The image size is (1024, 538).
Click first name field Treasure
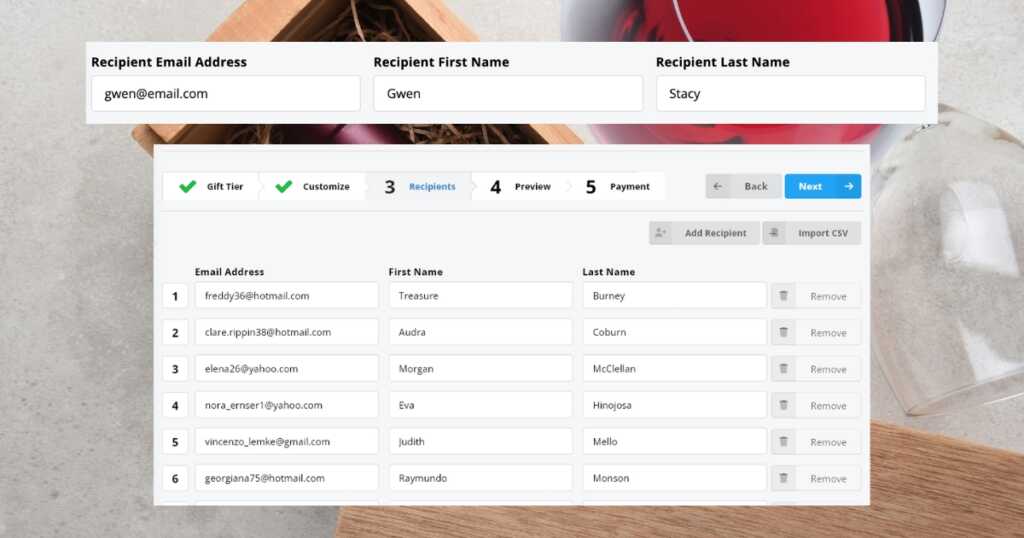[481, 296]
